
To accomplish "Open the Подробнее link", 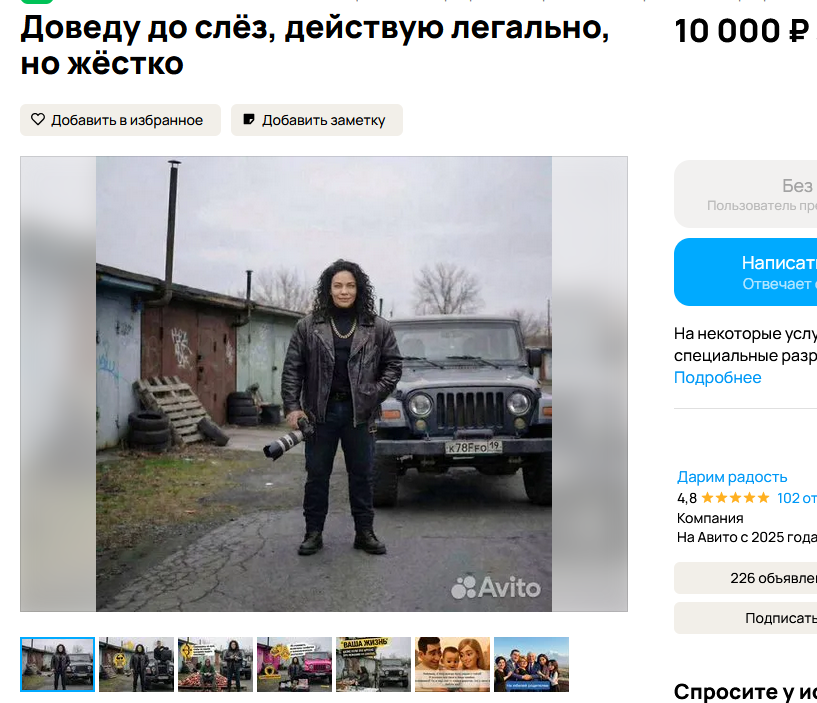I will point(717,377).
